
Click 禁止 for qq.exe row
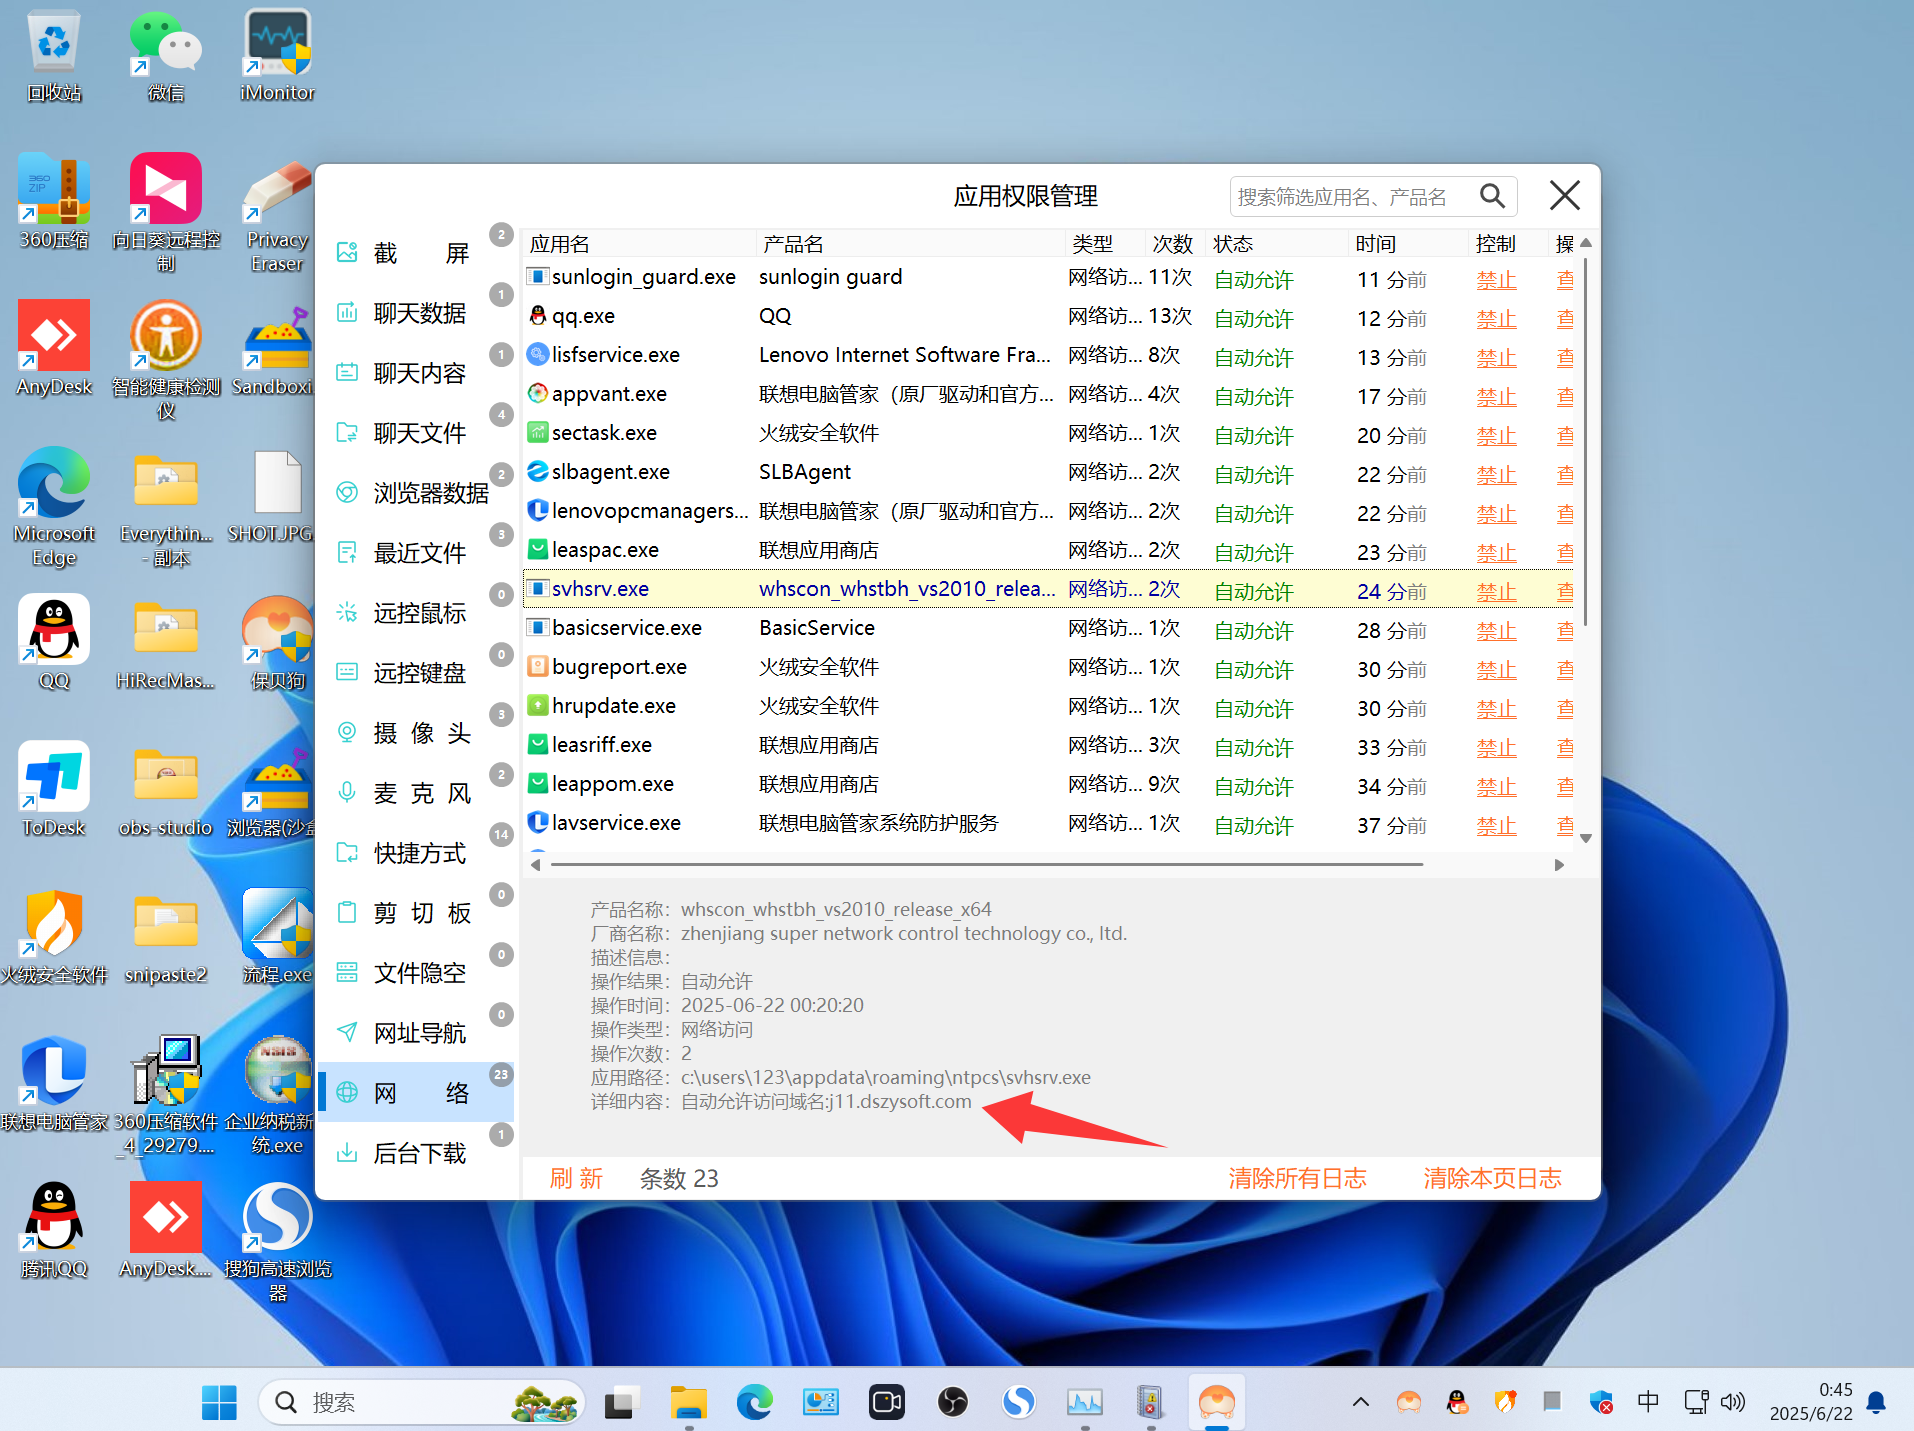click(1496, 318)
